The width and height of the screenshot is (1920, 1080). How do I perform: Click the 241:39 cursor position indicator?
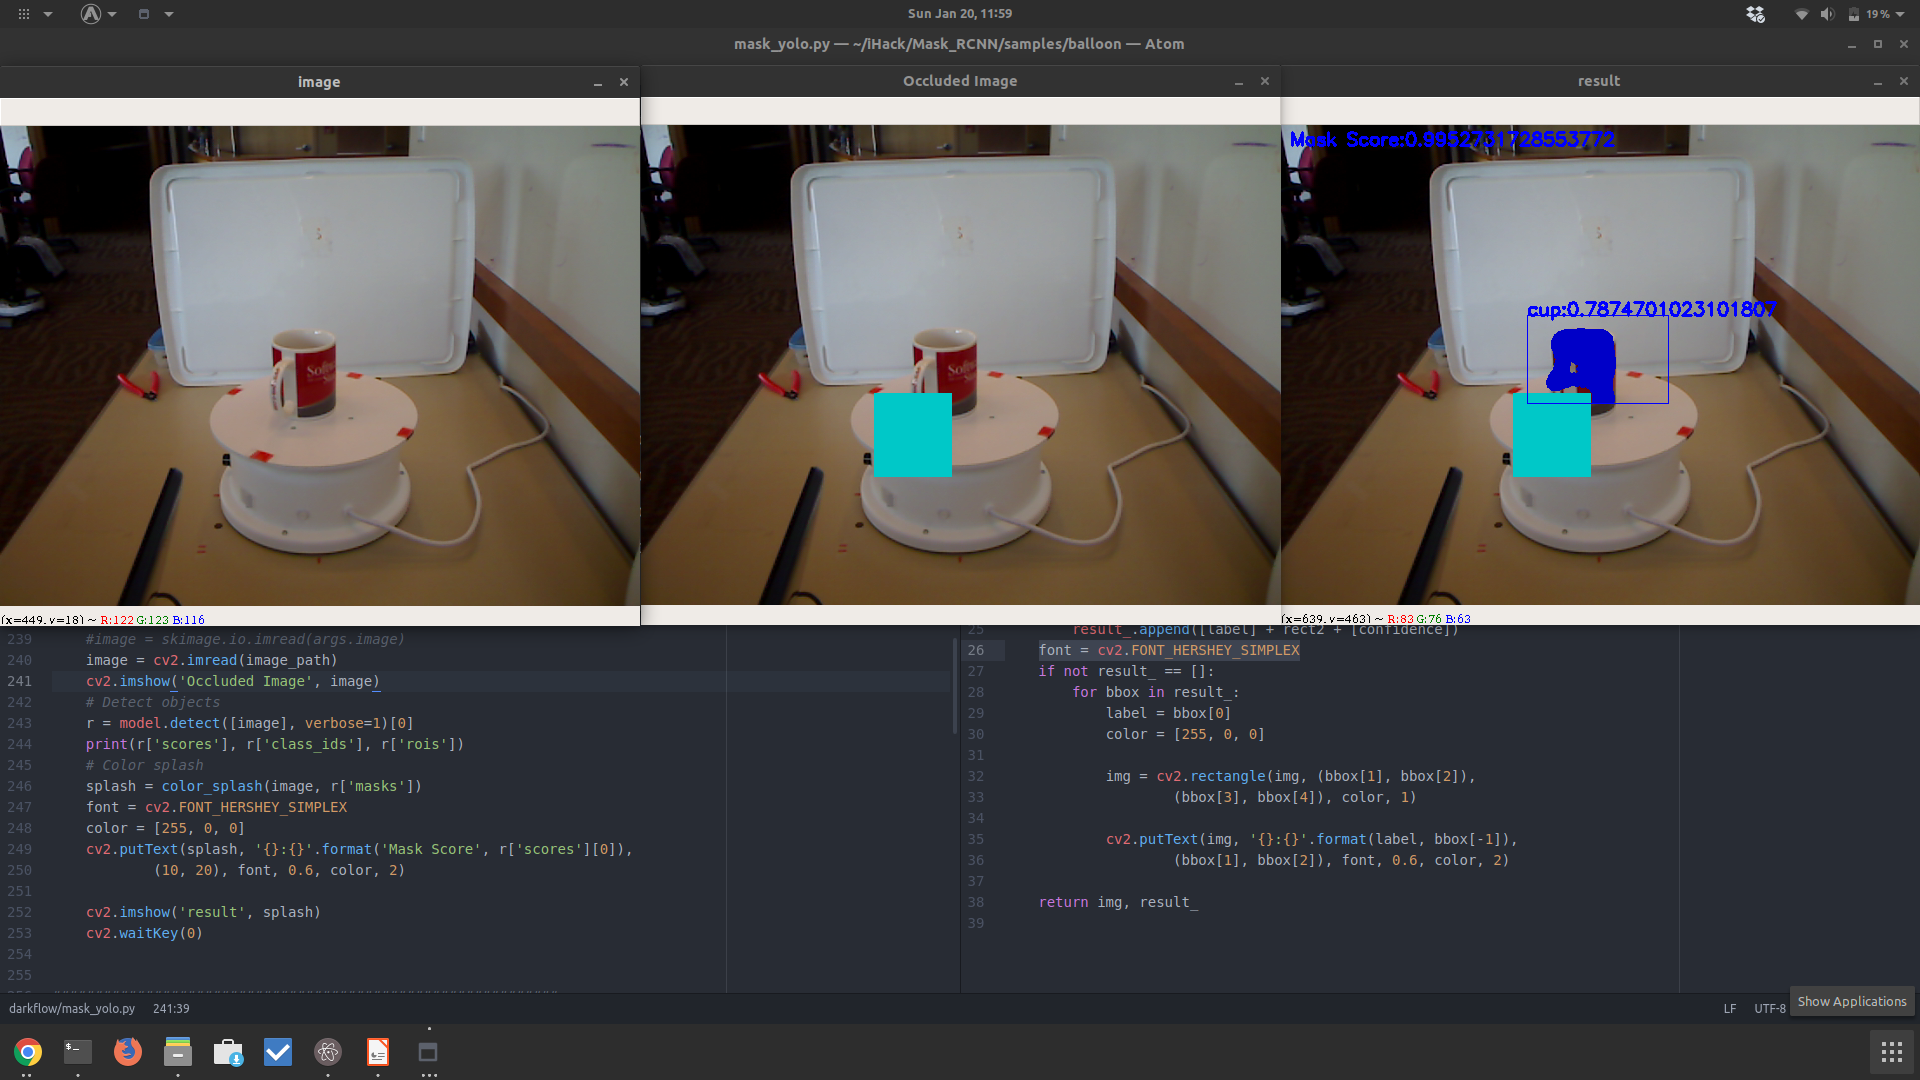pyautogui.click(x=171, y=1008)
